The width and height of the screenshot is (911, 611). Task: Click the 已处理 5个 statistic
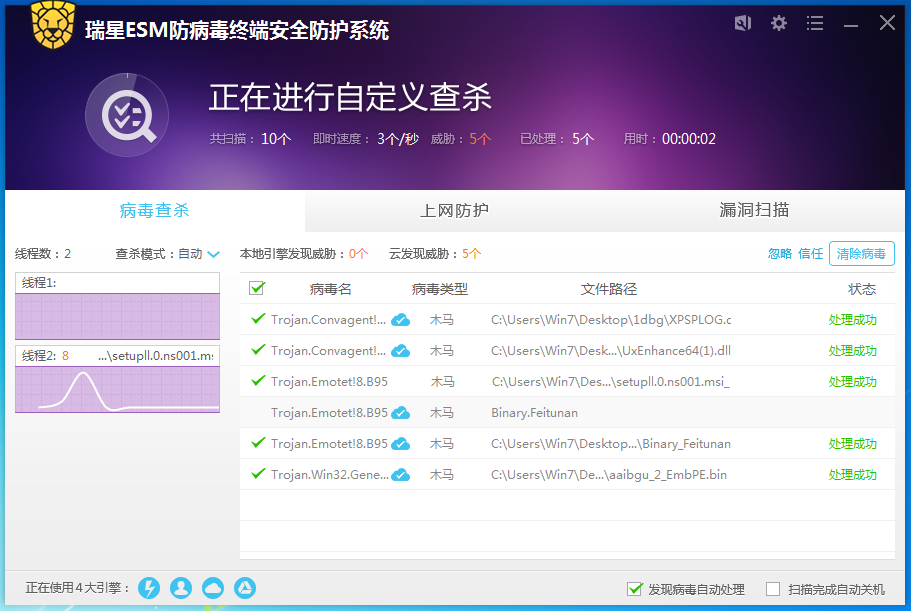tap(557, 139)
